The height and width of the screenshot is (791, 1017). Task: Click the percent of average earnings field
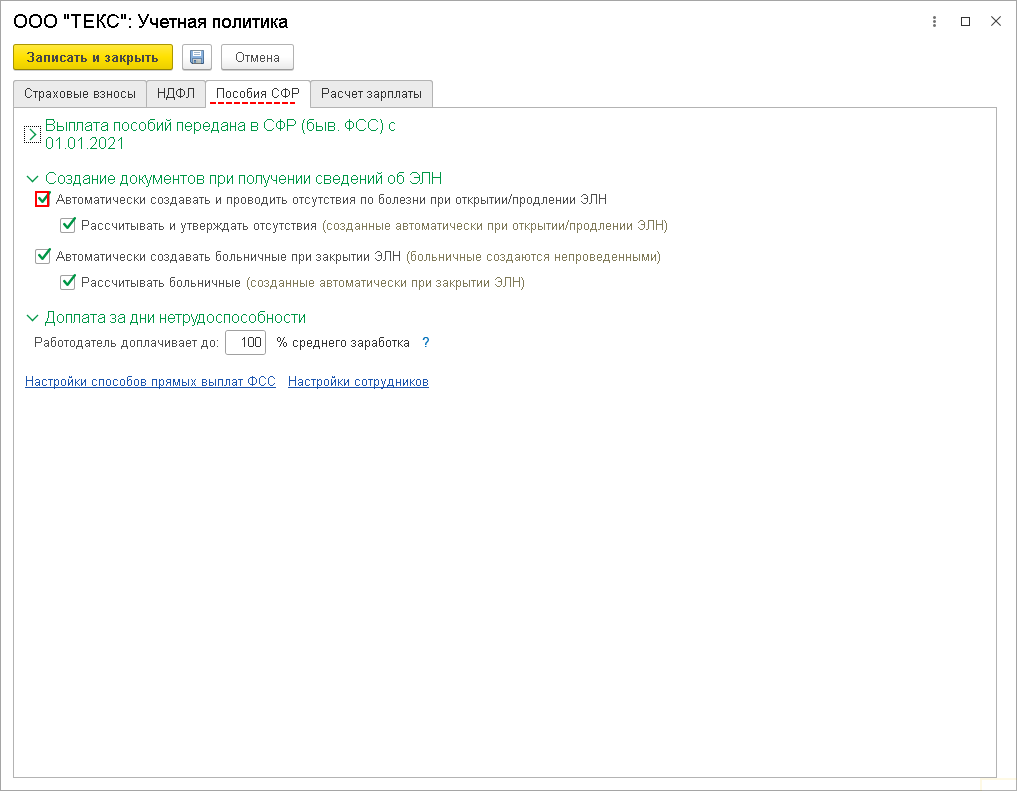(x=245, y=343)
